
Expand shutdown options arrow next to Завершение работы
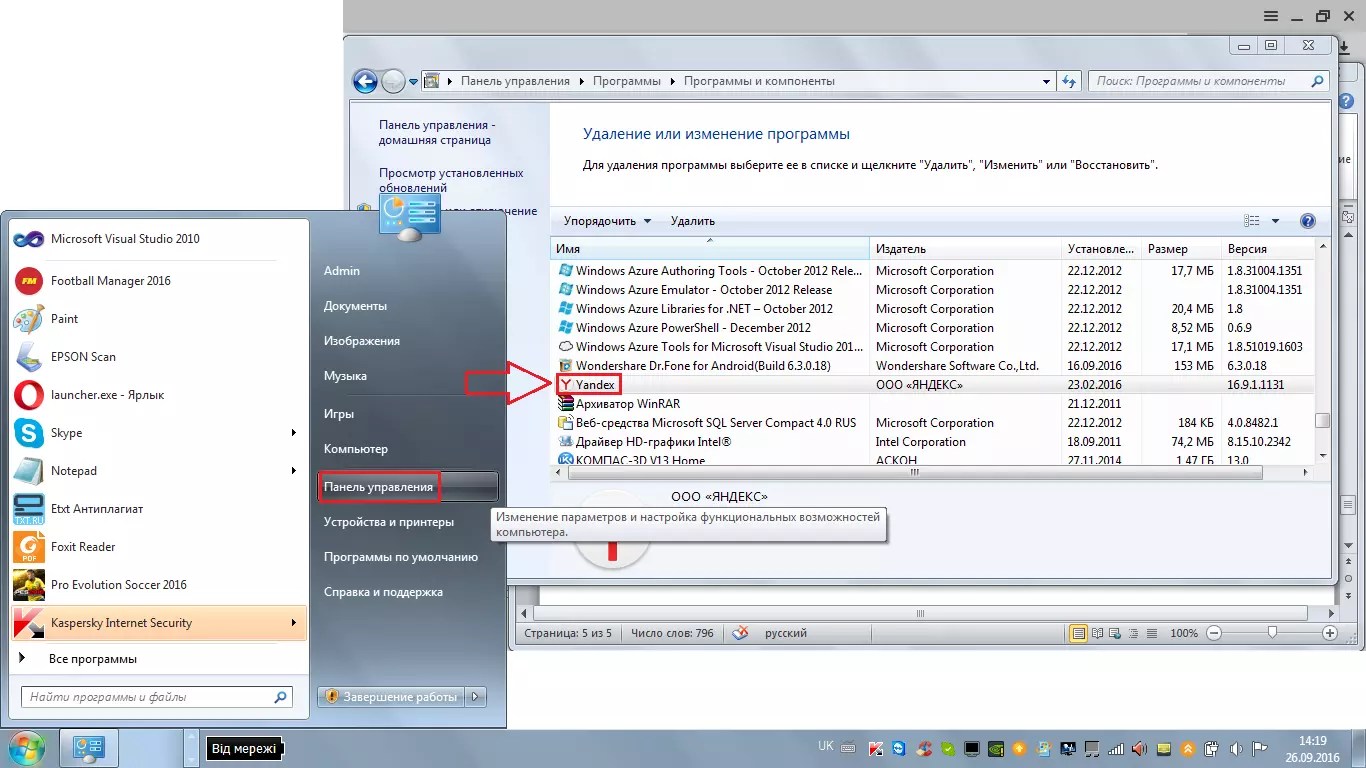(476, 697)
